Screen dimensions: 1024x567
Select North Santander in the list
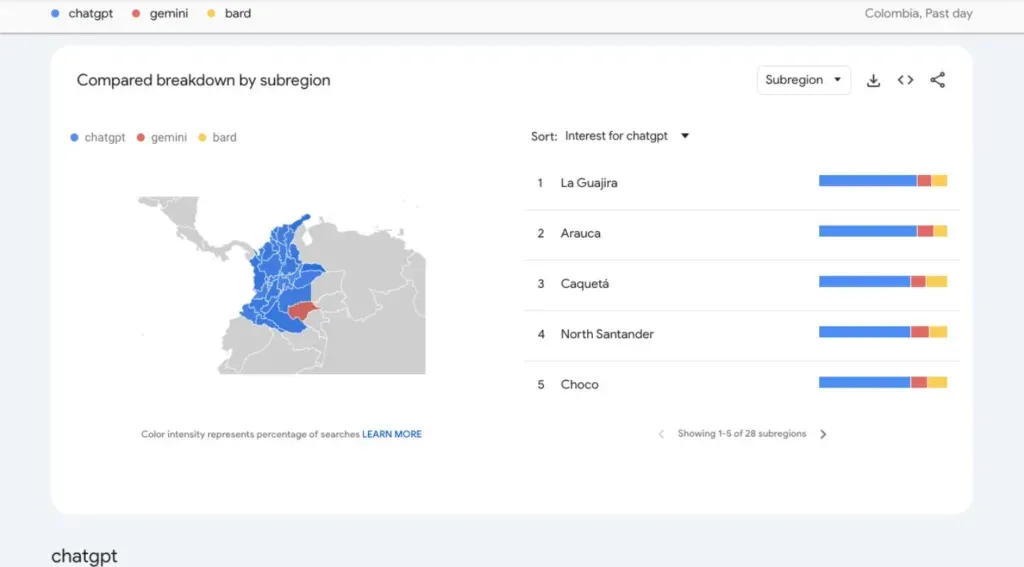point(607,334)
